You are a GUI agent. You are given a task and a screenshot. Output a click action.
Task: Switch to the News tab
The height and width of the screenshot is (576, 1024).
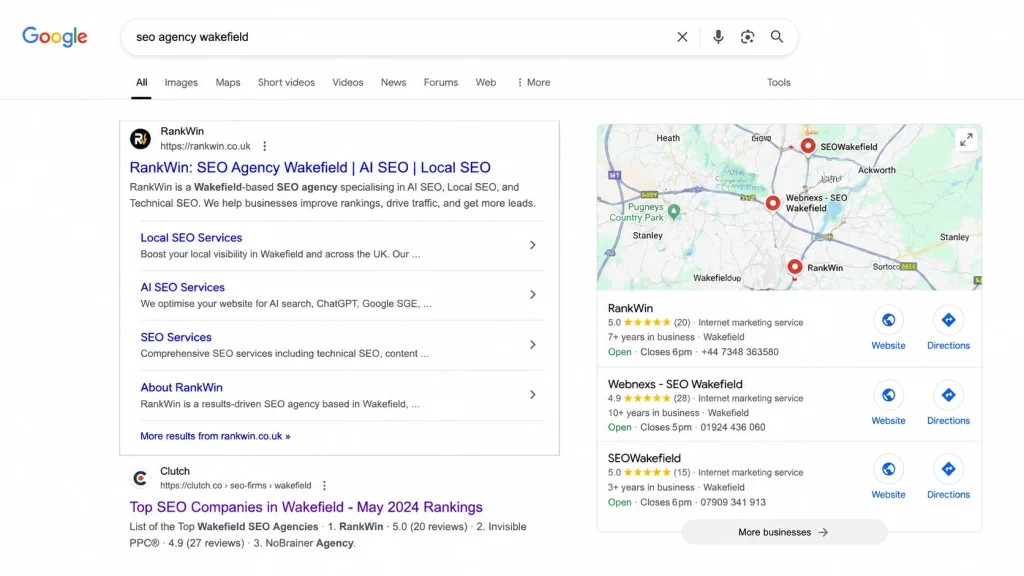click(393, 82)
